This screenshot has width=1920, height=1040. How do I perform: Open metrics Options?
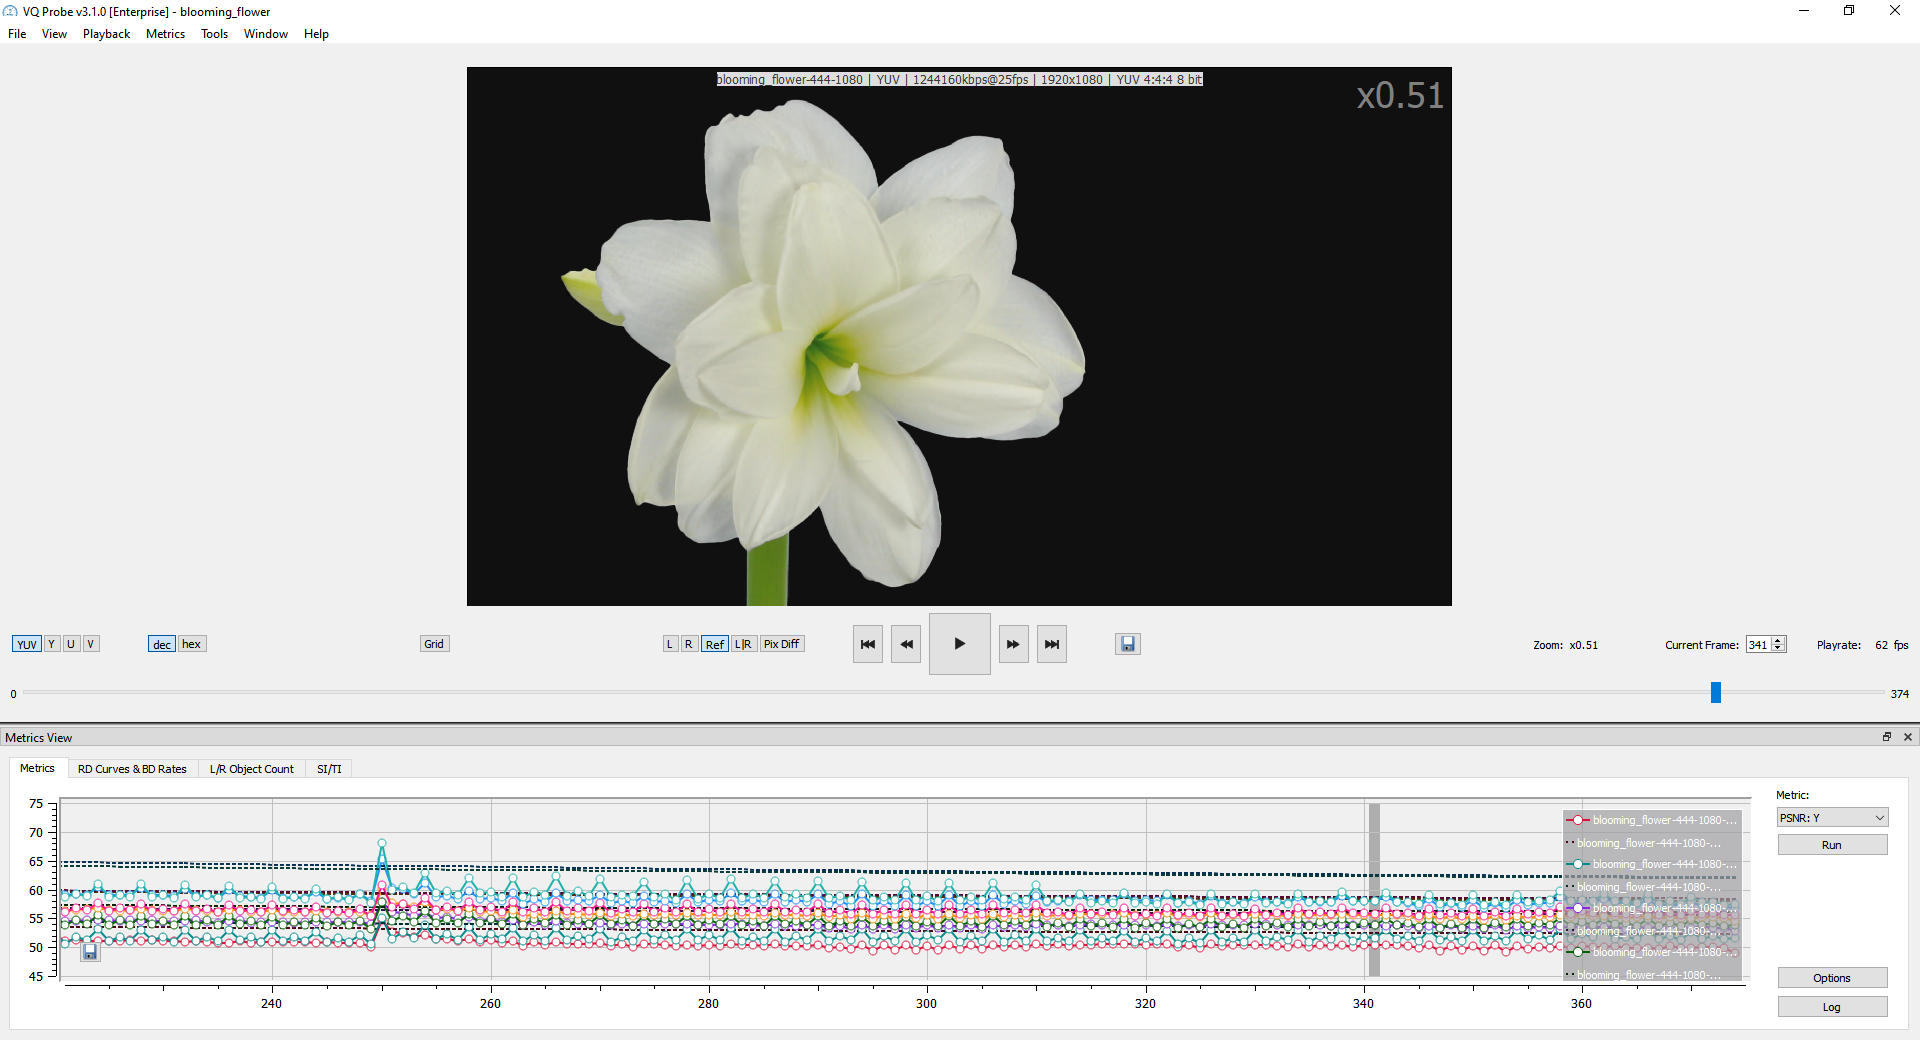(1832, 978)
